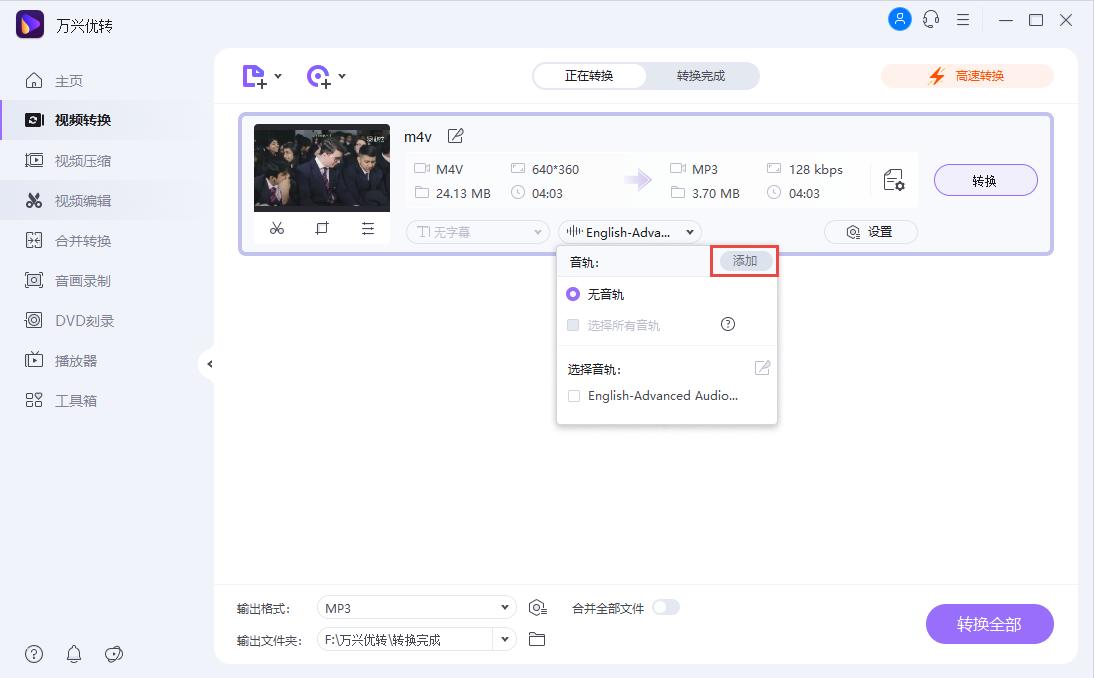Open output codec settings beside the convert button
The width and height of the screenshot is (1094, 678).
[x=893, y=179]
